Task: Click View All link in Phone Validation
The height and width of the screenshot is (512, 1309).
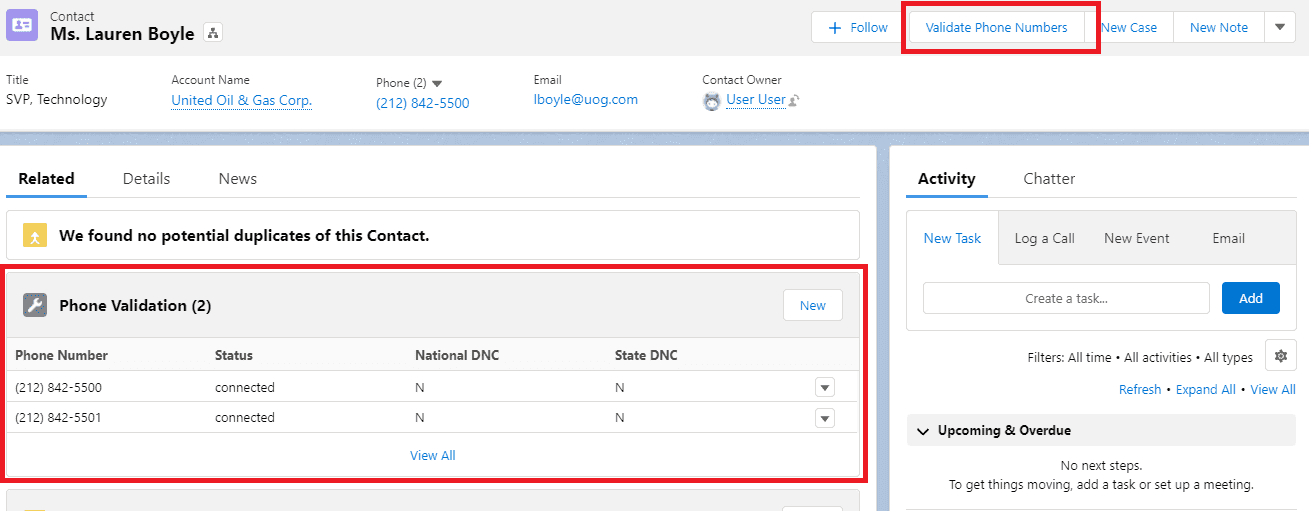Action: 432,455
